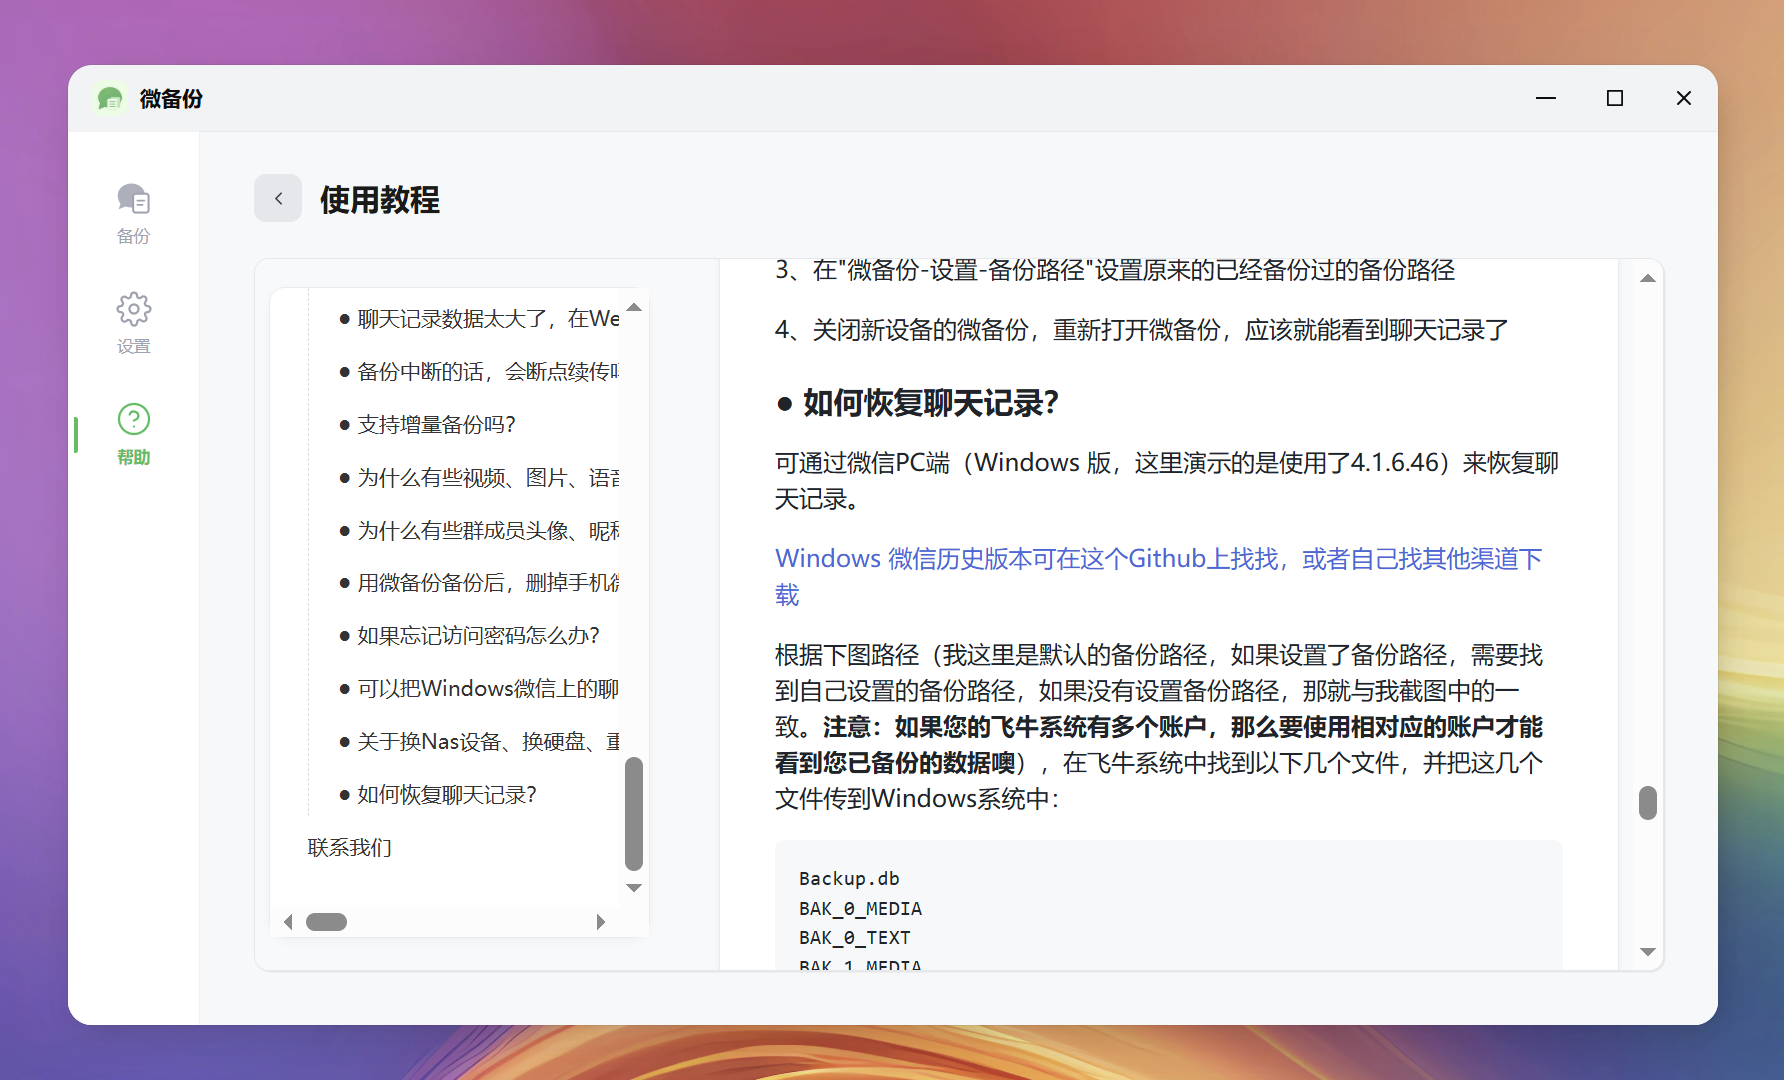This screenshot has width=1784, height=1080.
Task: Close the 微备份 window
Action: click(x=1684, y=98)
